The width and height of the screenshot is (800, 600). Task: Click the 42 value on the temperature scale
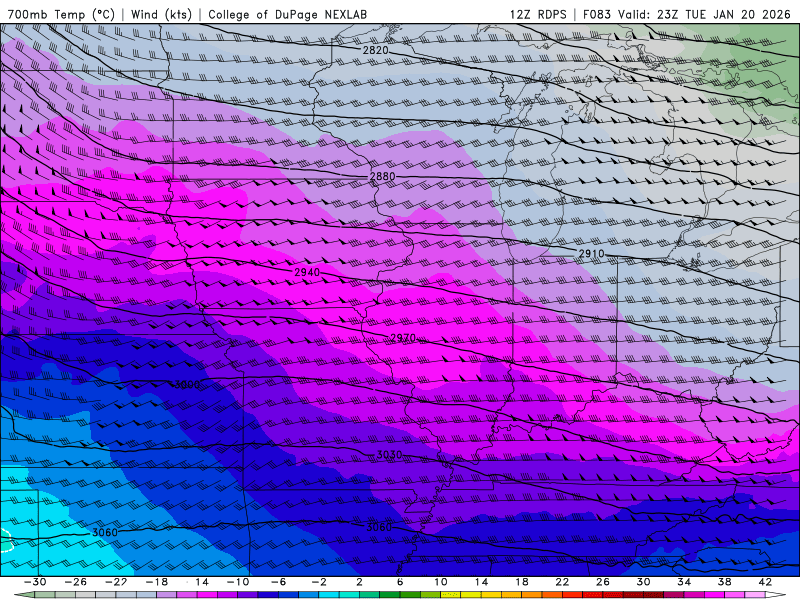point(765,582)
